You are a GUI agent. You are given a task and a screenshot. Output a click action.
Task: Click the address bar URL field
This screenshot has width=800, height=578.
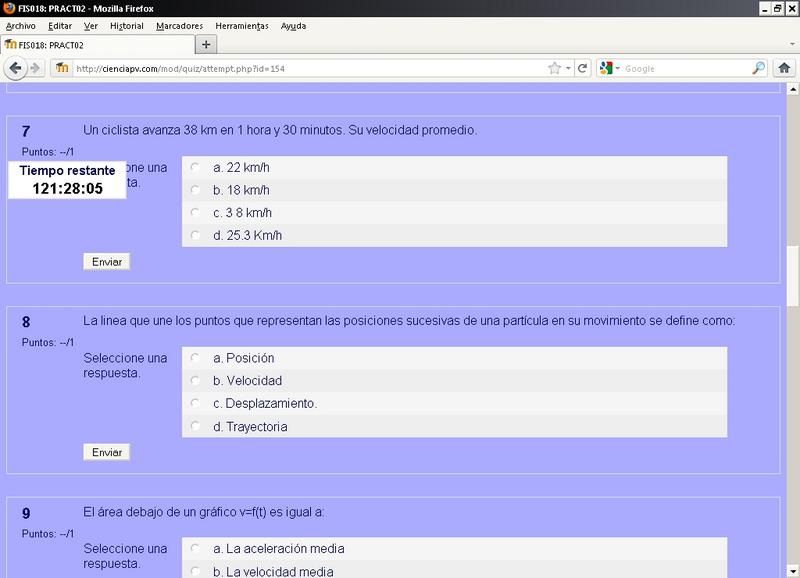click(x=300, y=68)
